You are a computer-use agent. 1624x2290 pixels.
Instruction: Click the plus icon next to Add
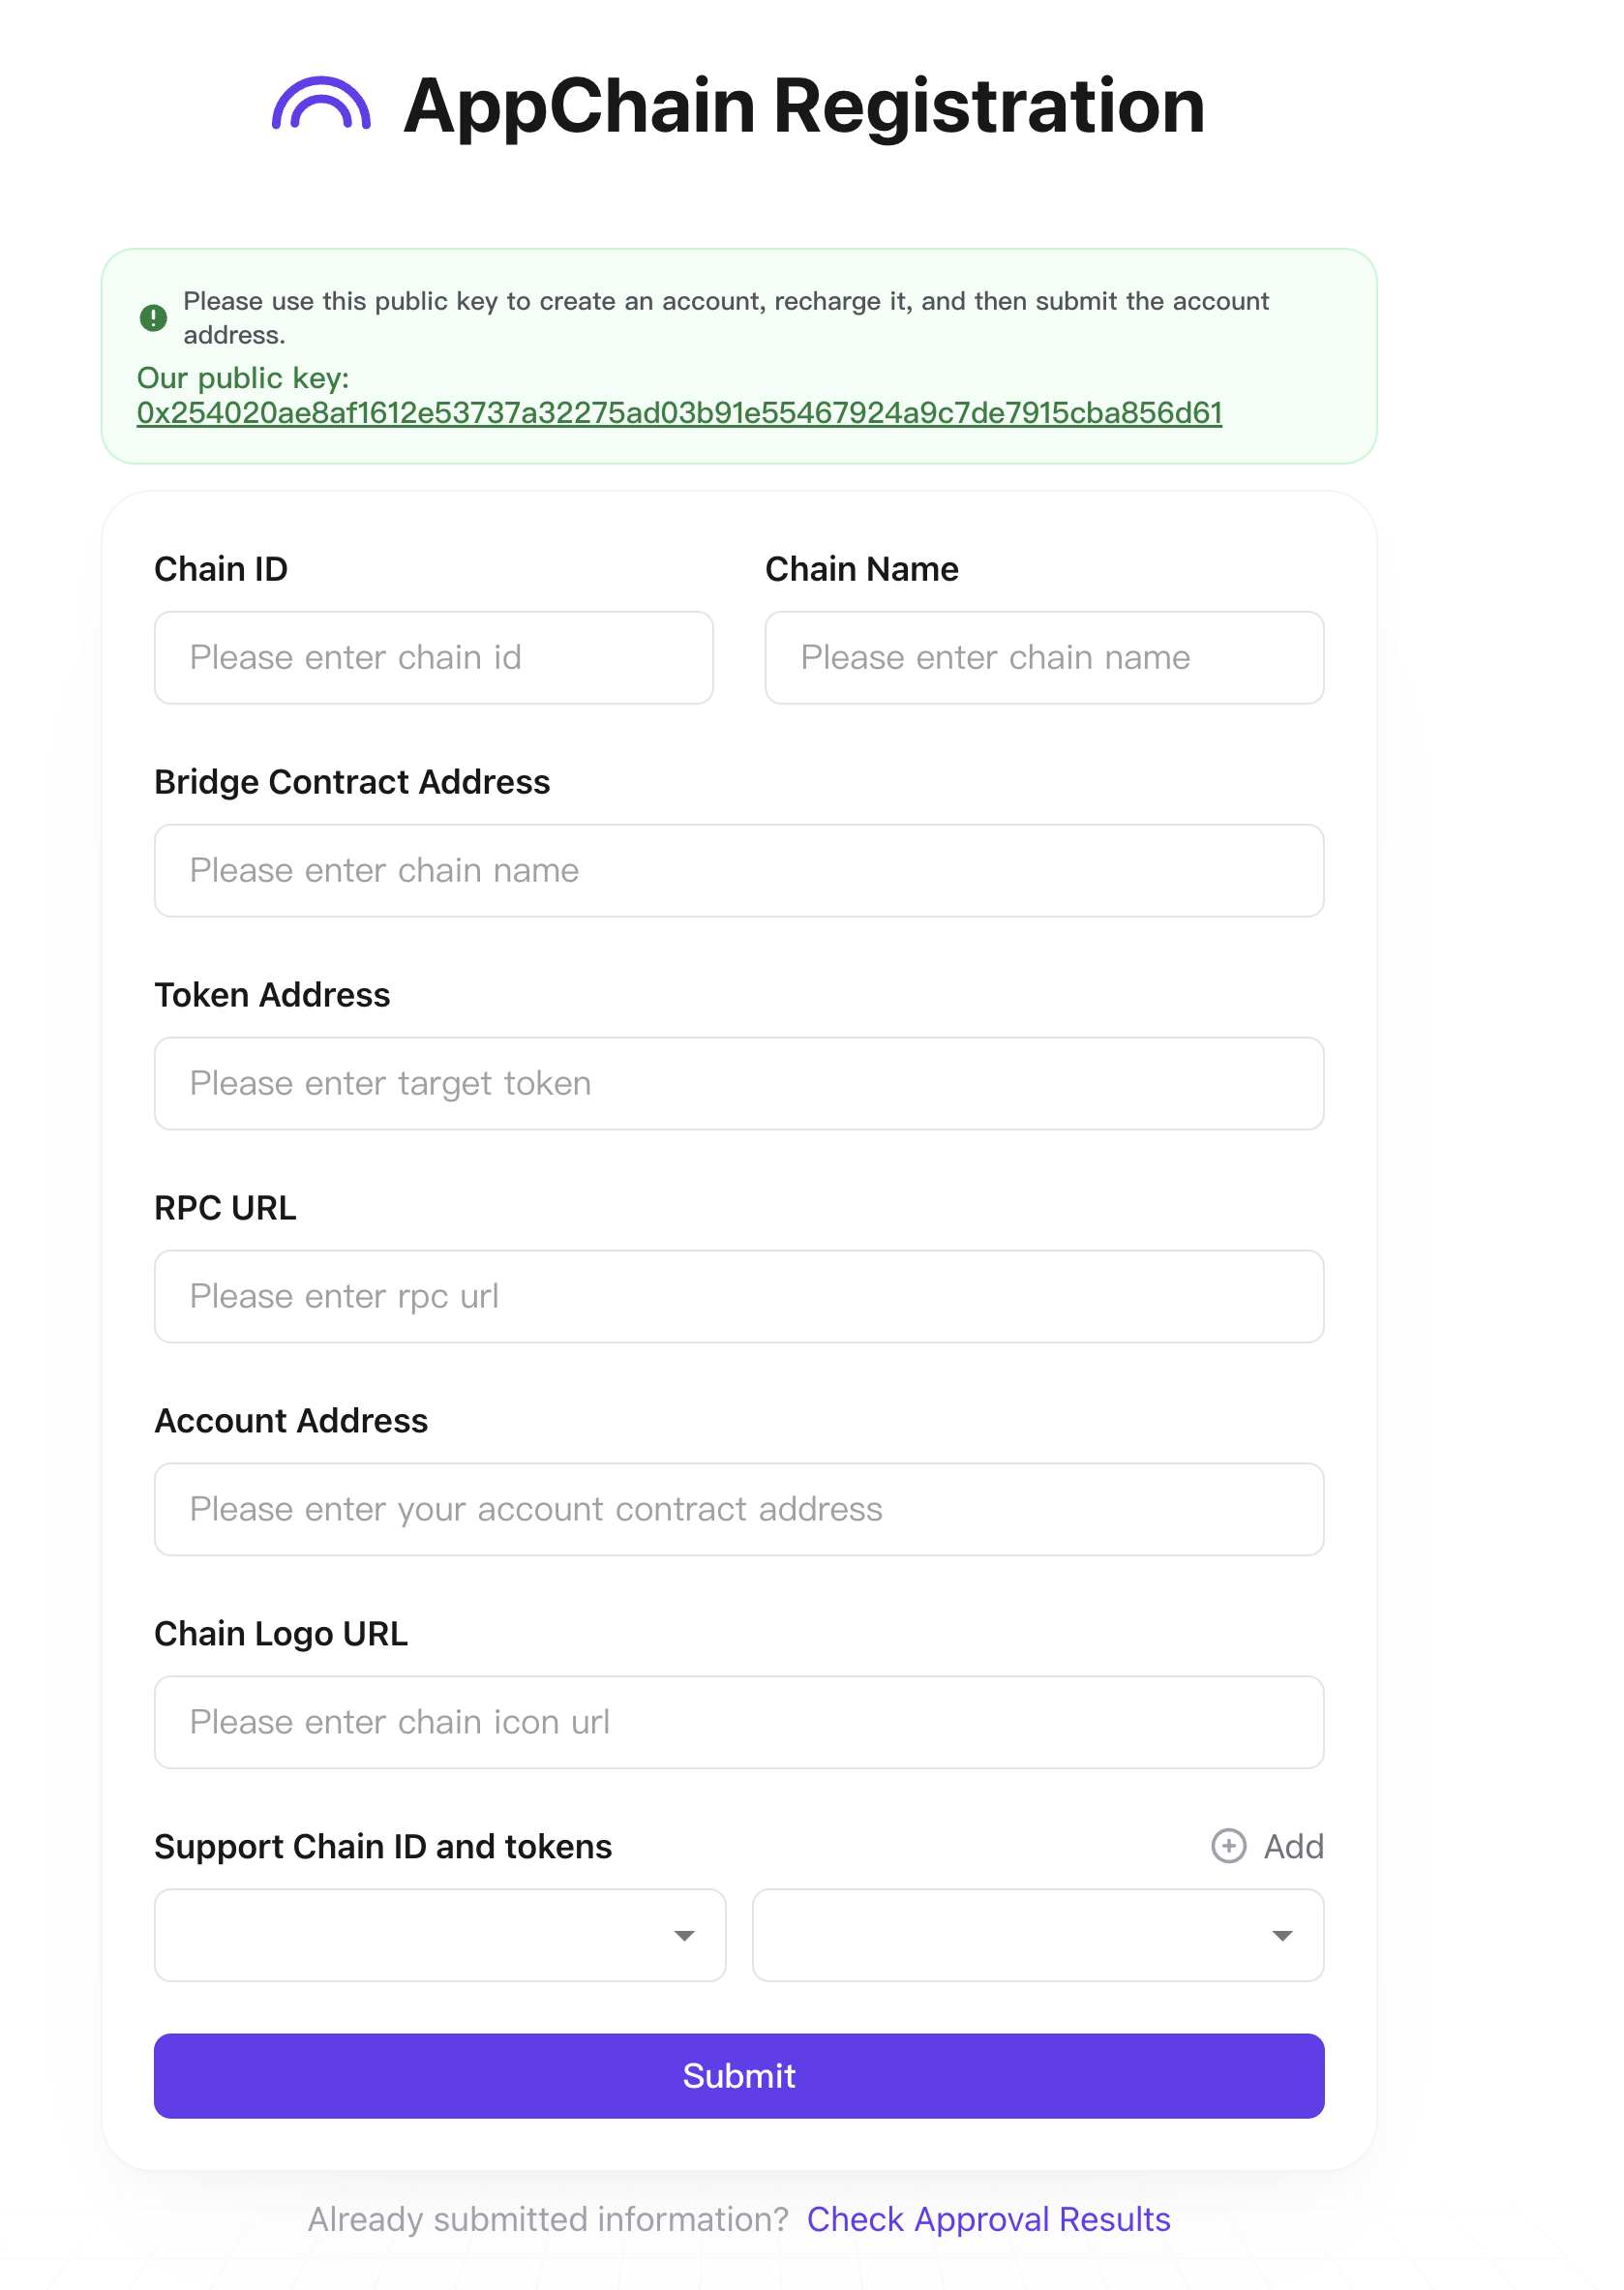[1228, 1847]
